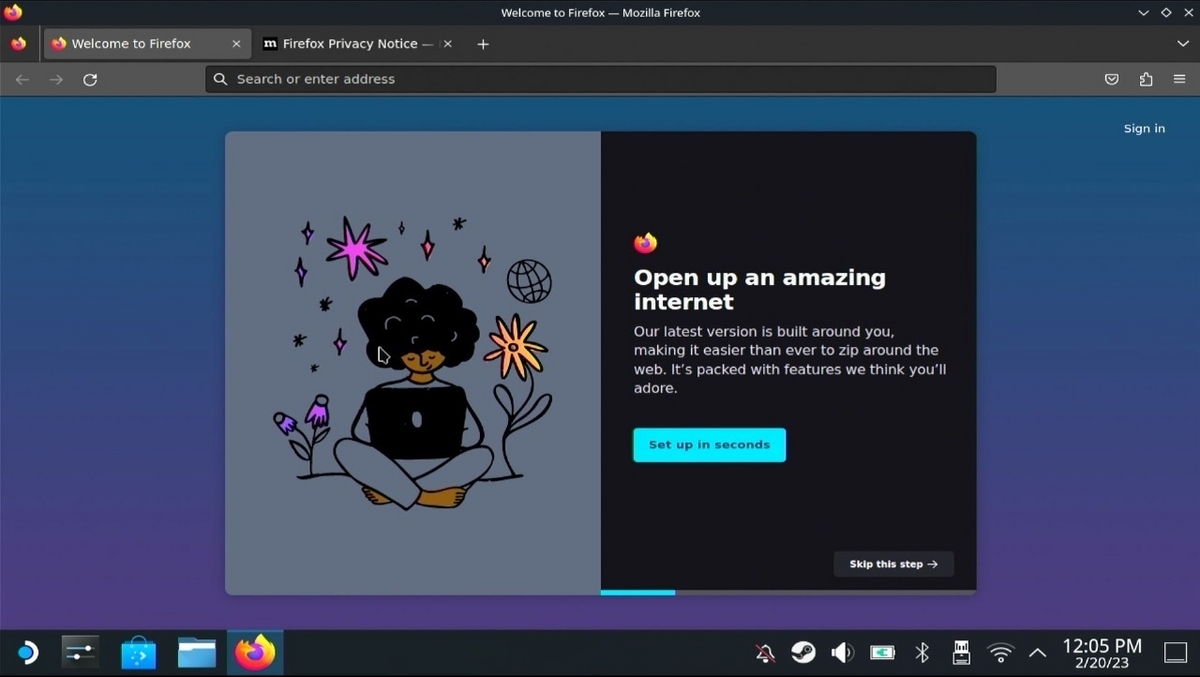This screenshot has height=677, width=1200.
Task: Close the Welcome to Firefox tab
Action: pyautogui.click(x=236, y=44)
